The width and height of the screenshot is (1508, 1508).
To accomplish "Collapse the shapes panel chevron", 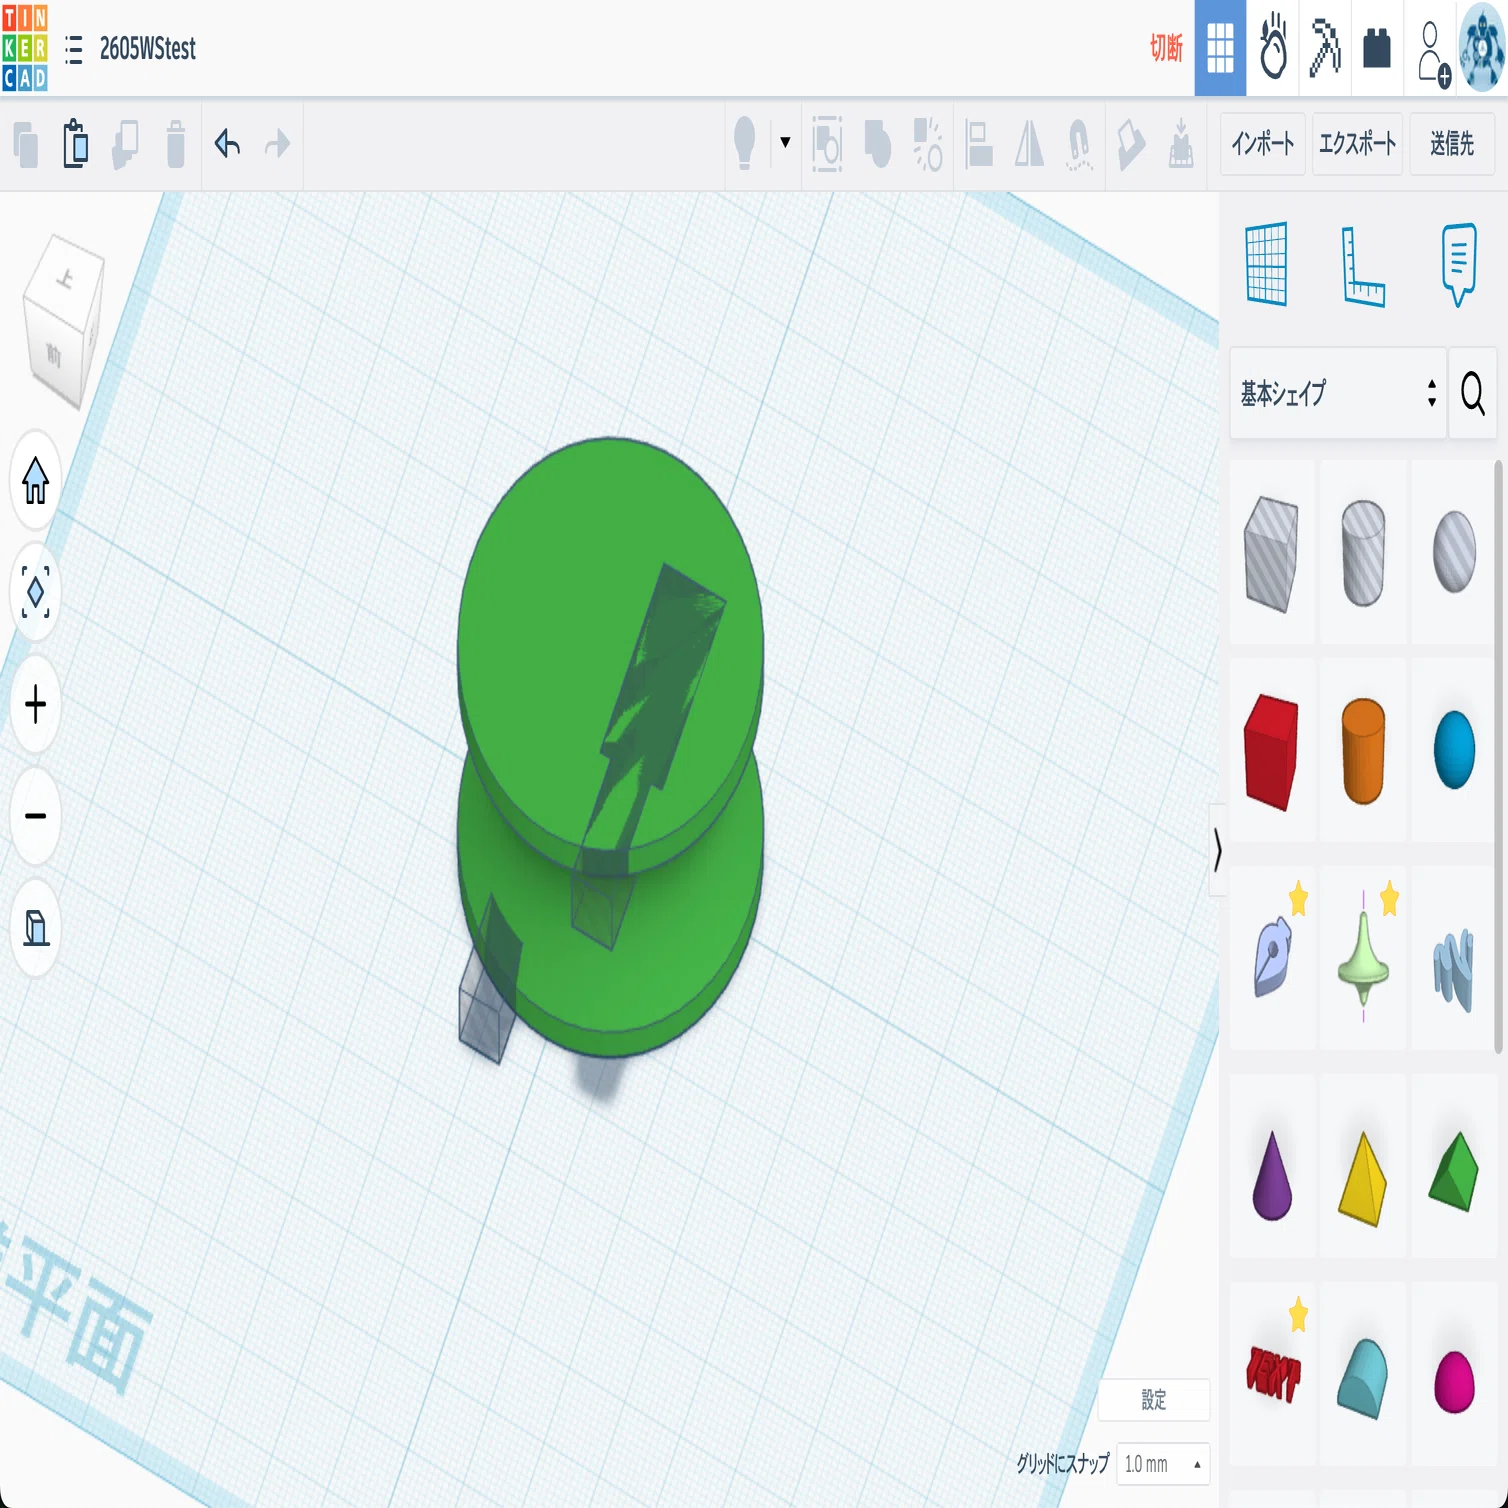I will 1217,850.
